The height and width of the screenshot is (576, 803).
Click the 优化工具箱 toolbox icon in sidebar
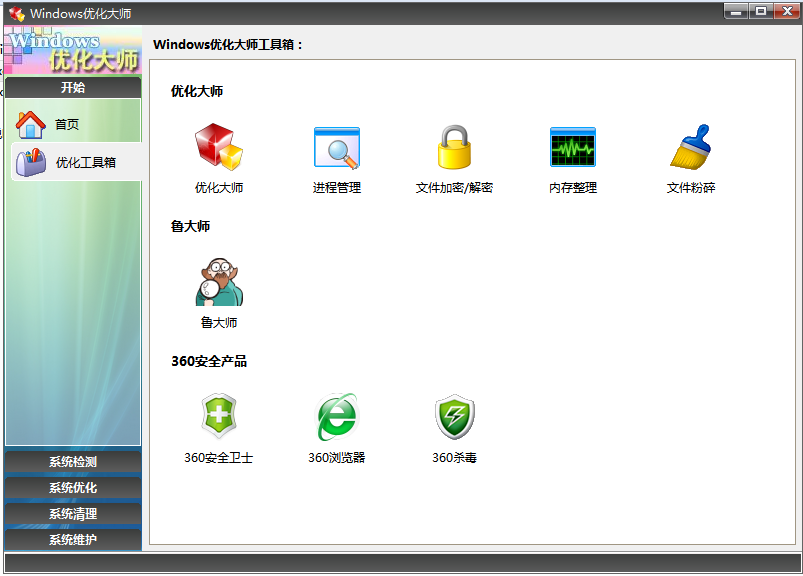pyautogui.click(x=31, y=162)
